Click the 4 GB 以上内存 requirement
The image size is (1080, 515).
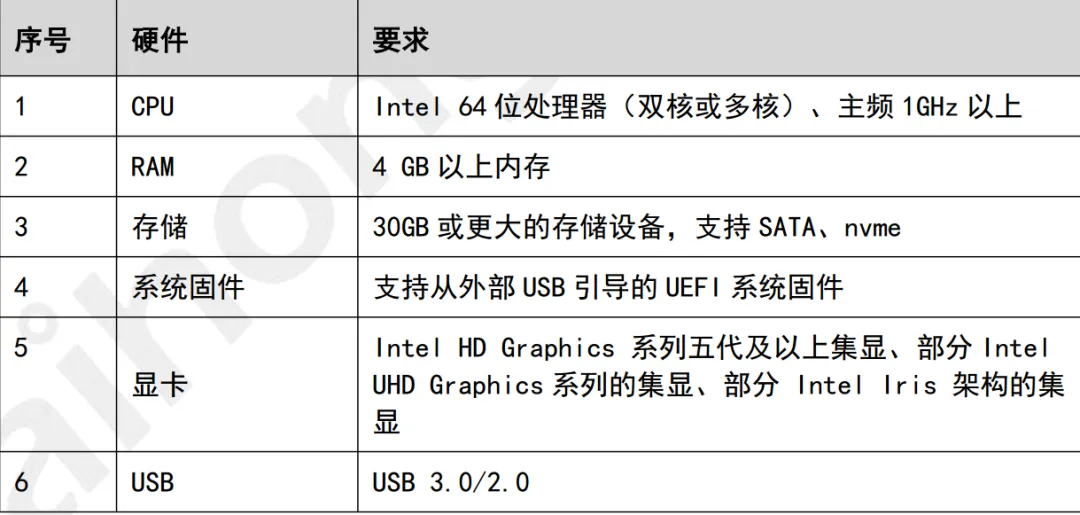(461, 166)
